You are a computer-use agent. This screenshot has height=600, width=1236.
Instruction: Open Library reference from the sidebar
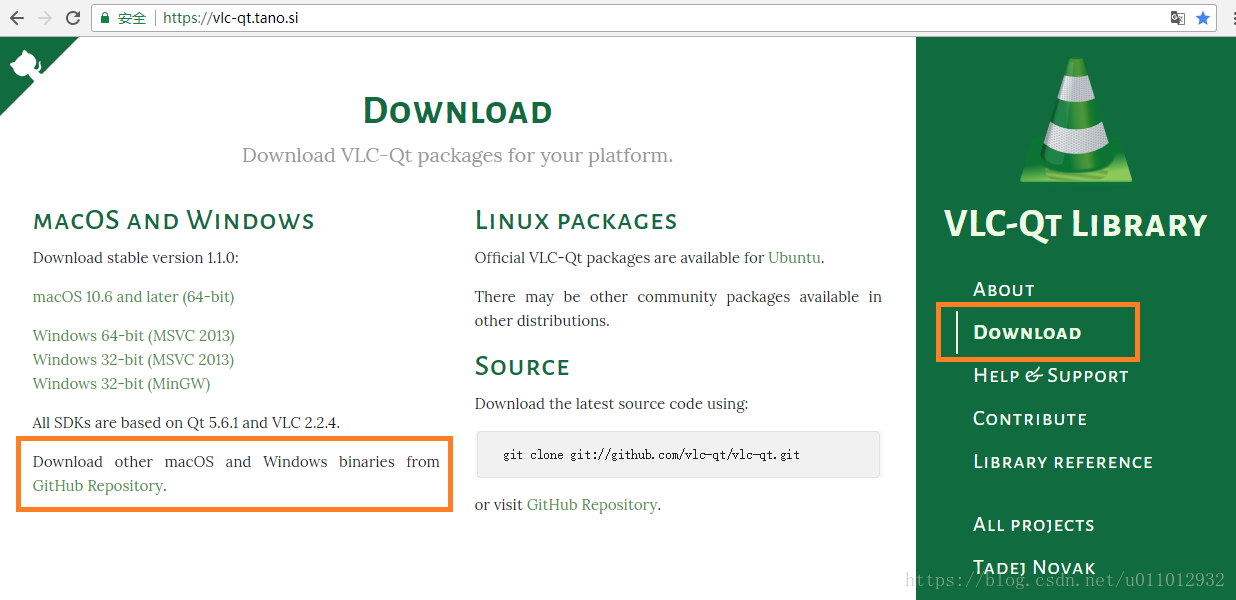coord(1063,462)
